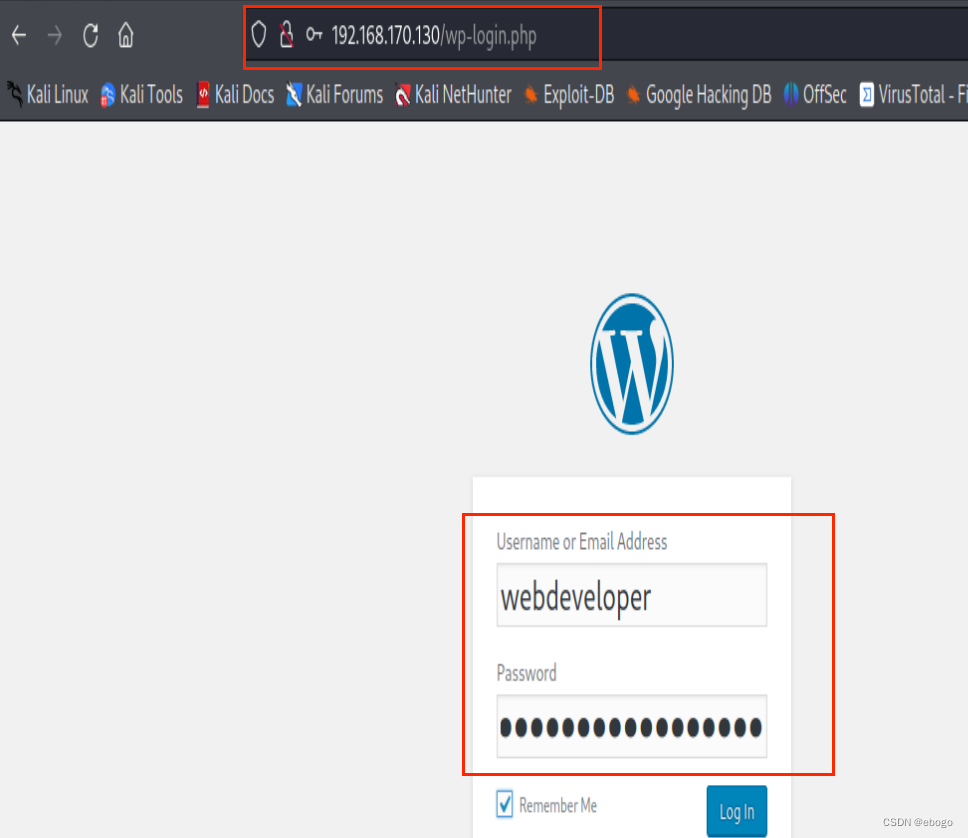The image size is (968, 838).
Task: Click the shield tracking protection icon
Action: pyautogui.click(x=259, y=35)
